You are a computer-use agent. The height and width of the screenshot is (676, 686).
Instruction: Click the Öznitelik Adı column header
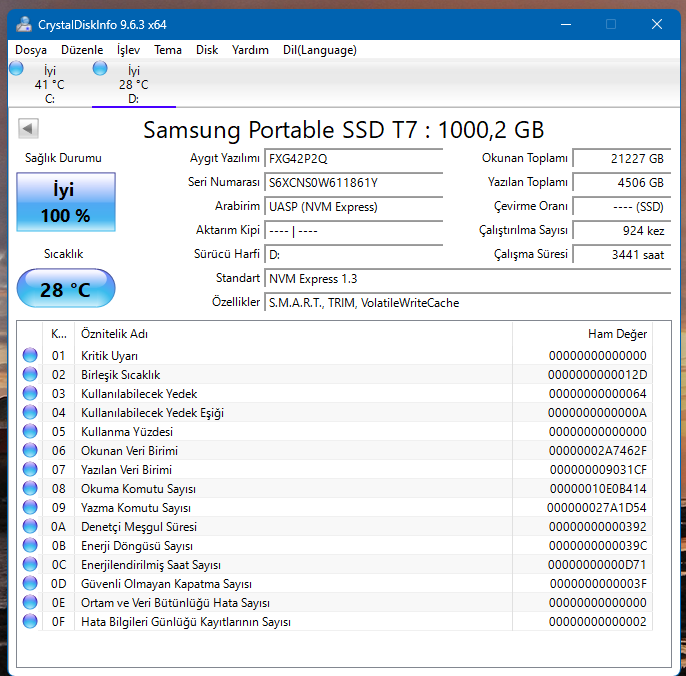(294, 334)
